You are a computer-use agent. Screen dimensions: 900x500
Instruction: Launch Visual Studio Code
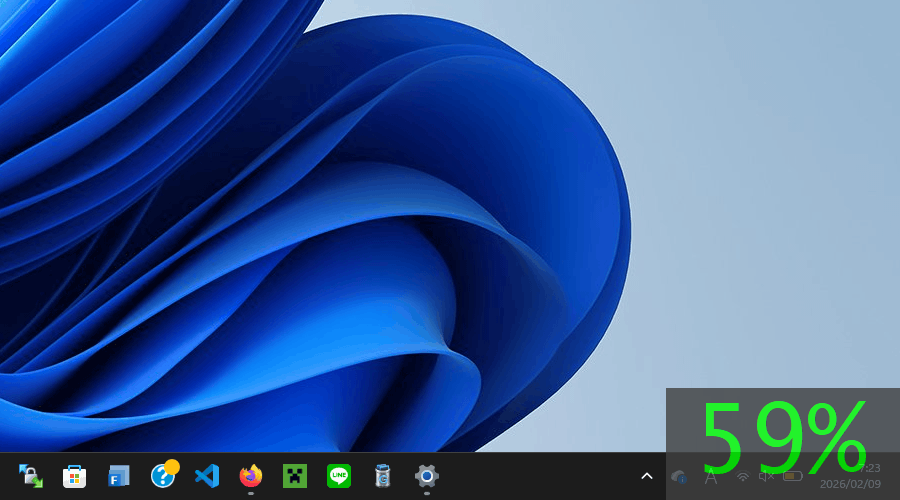tap(207, 476)
